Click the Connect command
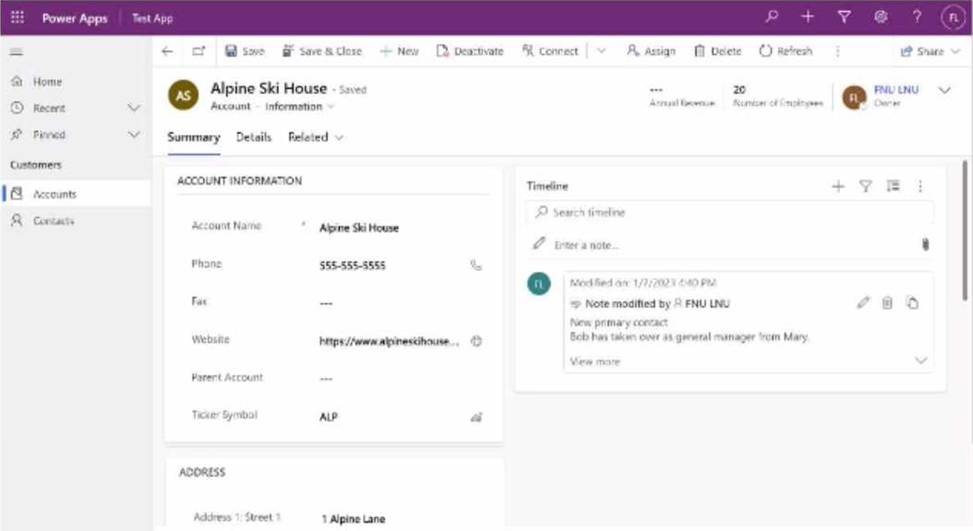 pos(550,51)
